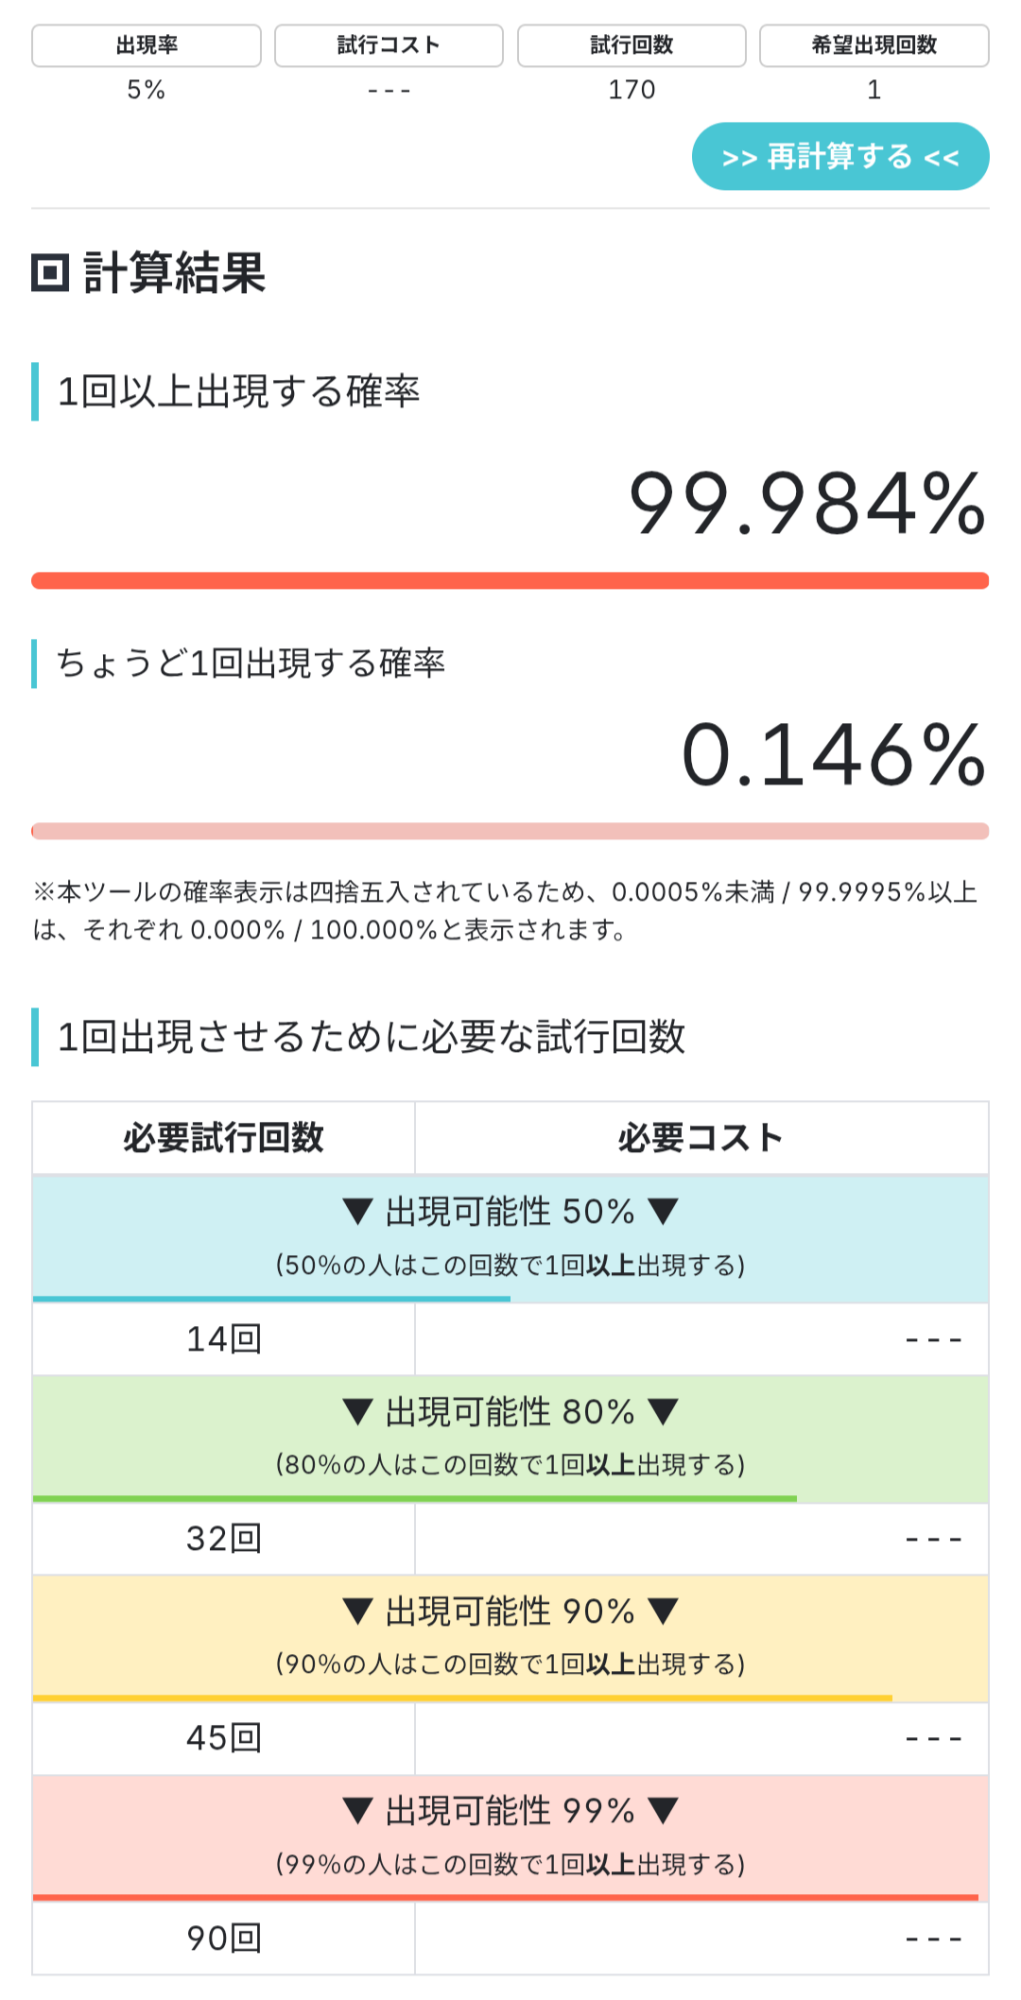
Task: Click the 32回 table cell
Action: [x=223, y=1539]
